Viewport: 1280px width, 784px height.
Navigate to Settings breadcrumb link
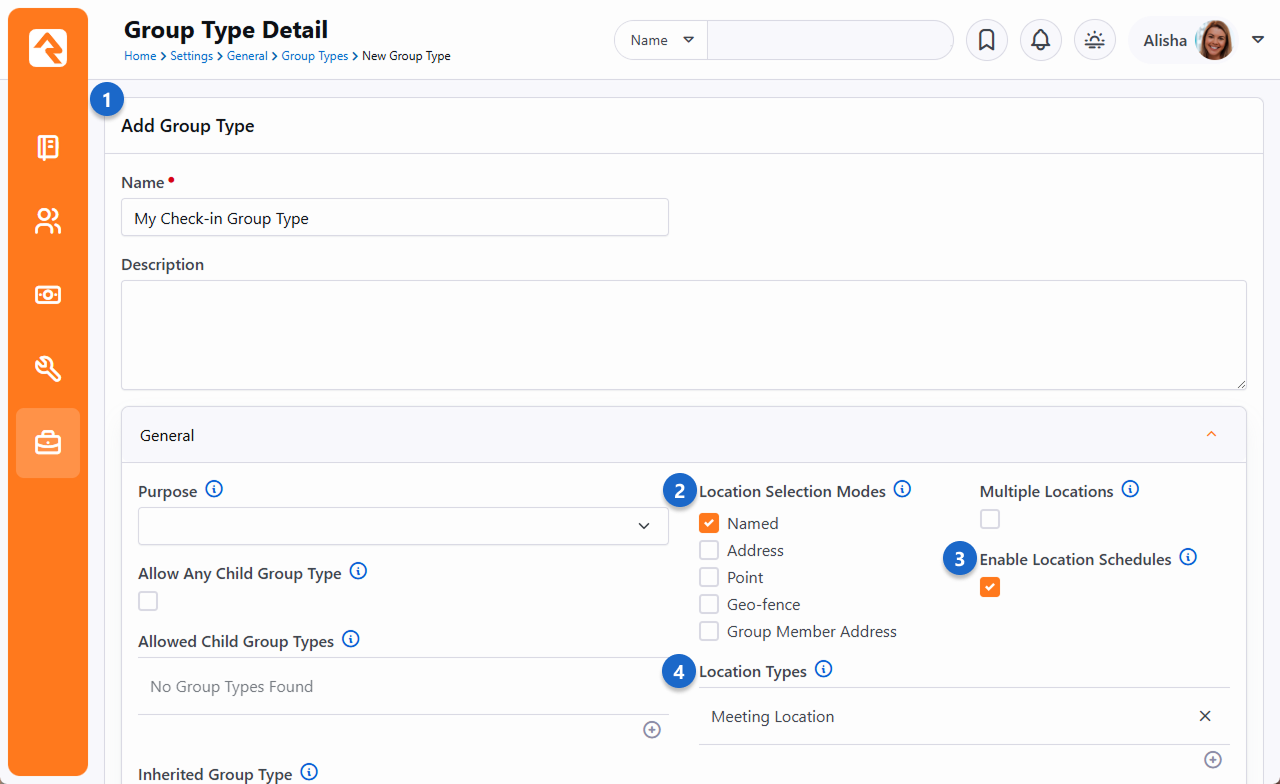(191, 56)
